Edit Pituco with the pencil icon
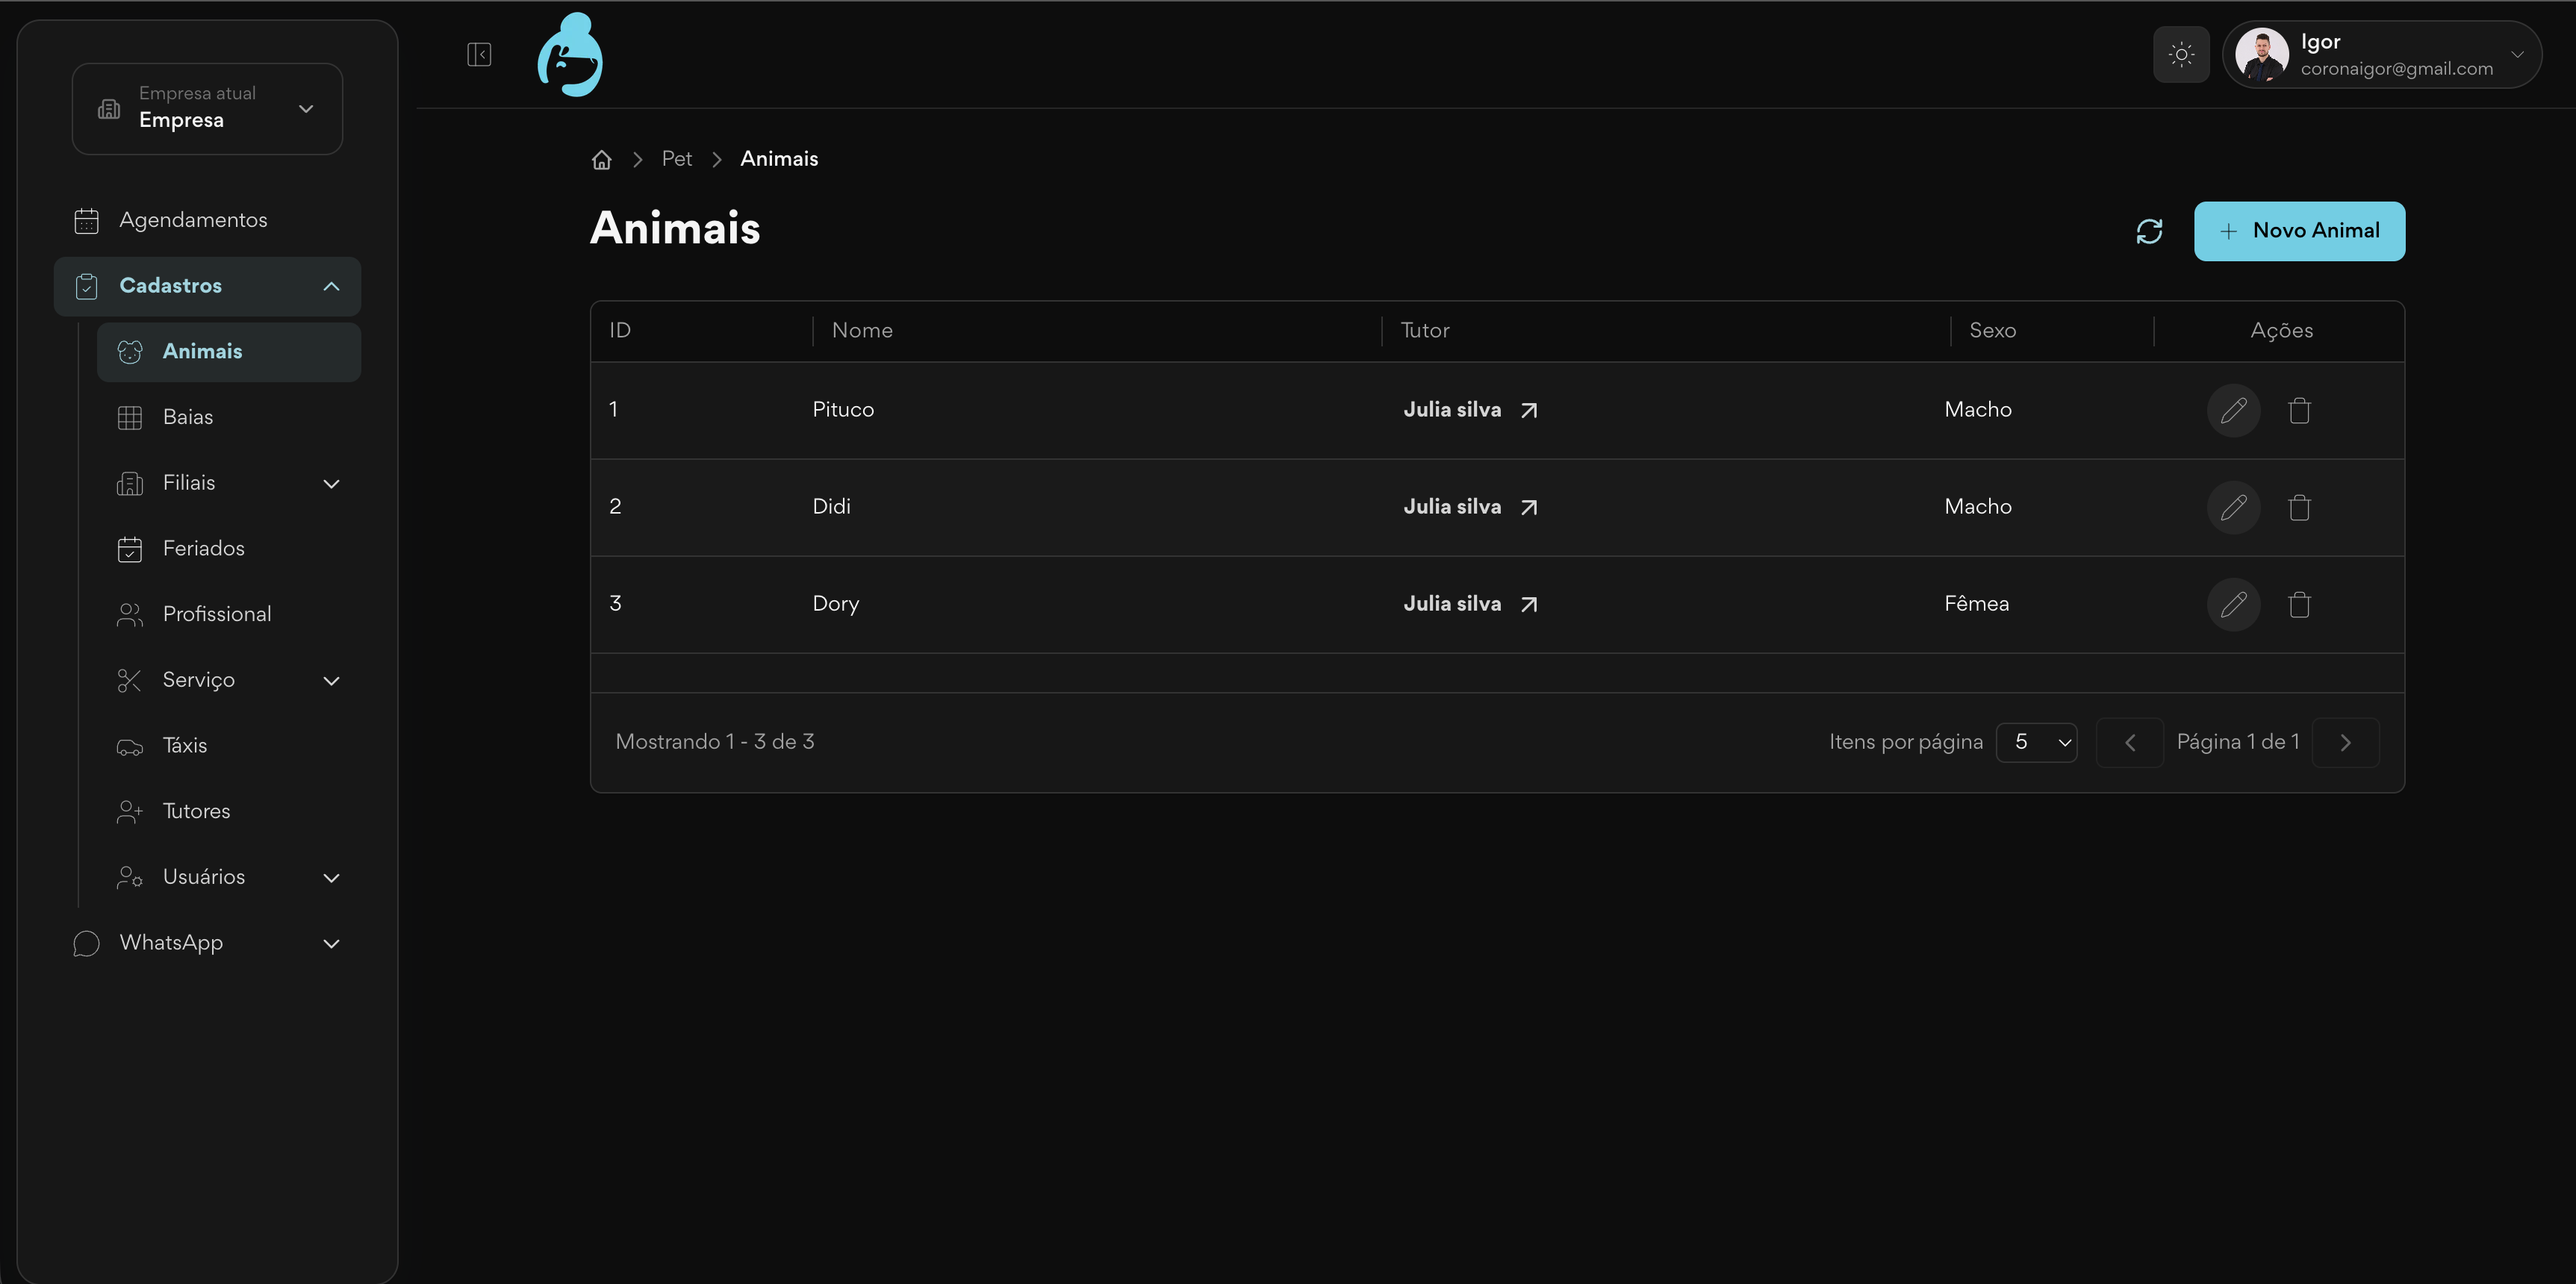 point(2233,410)
